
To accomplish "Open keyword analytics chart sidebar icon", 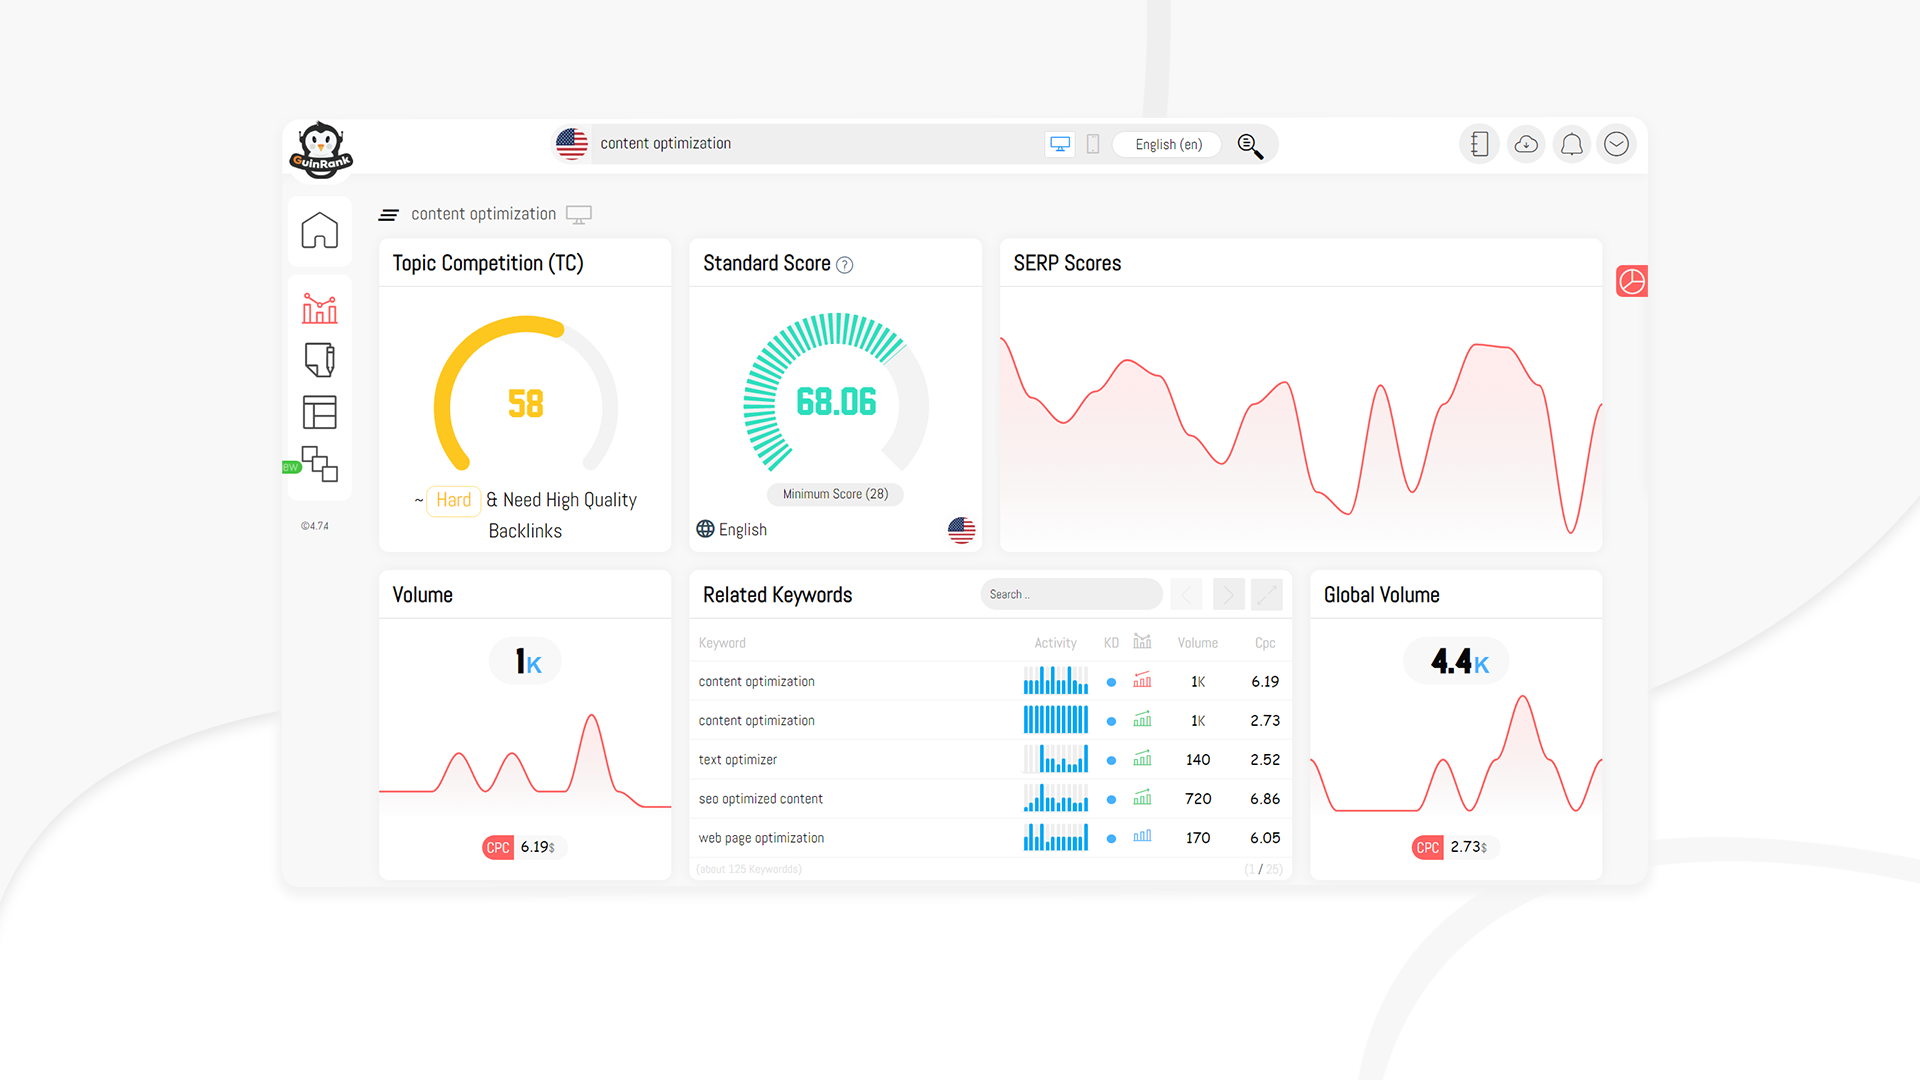I will point(320,308).
